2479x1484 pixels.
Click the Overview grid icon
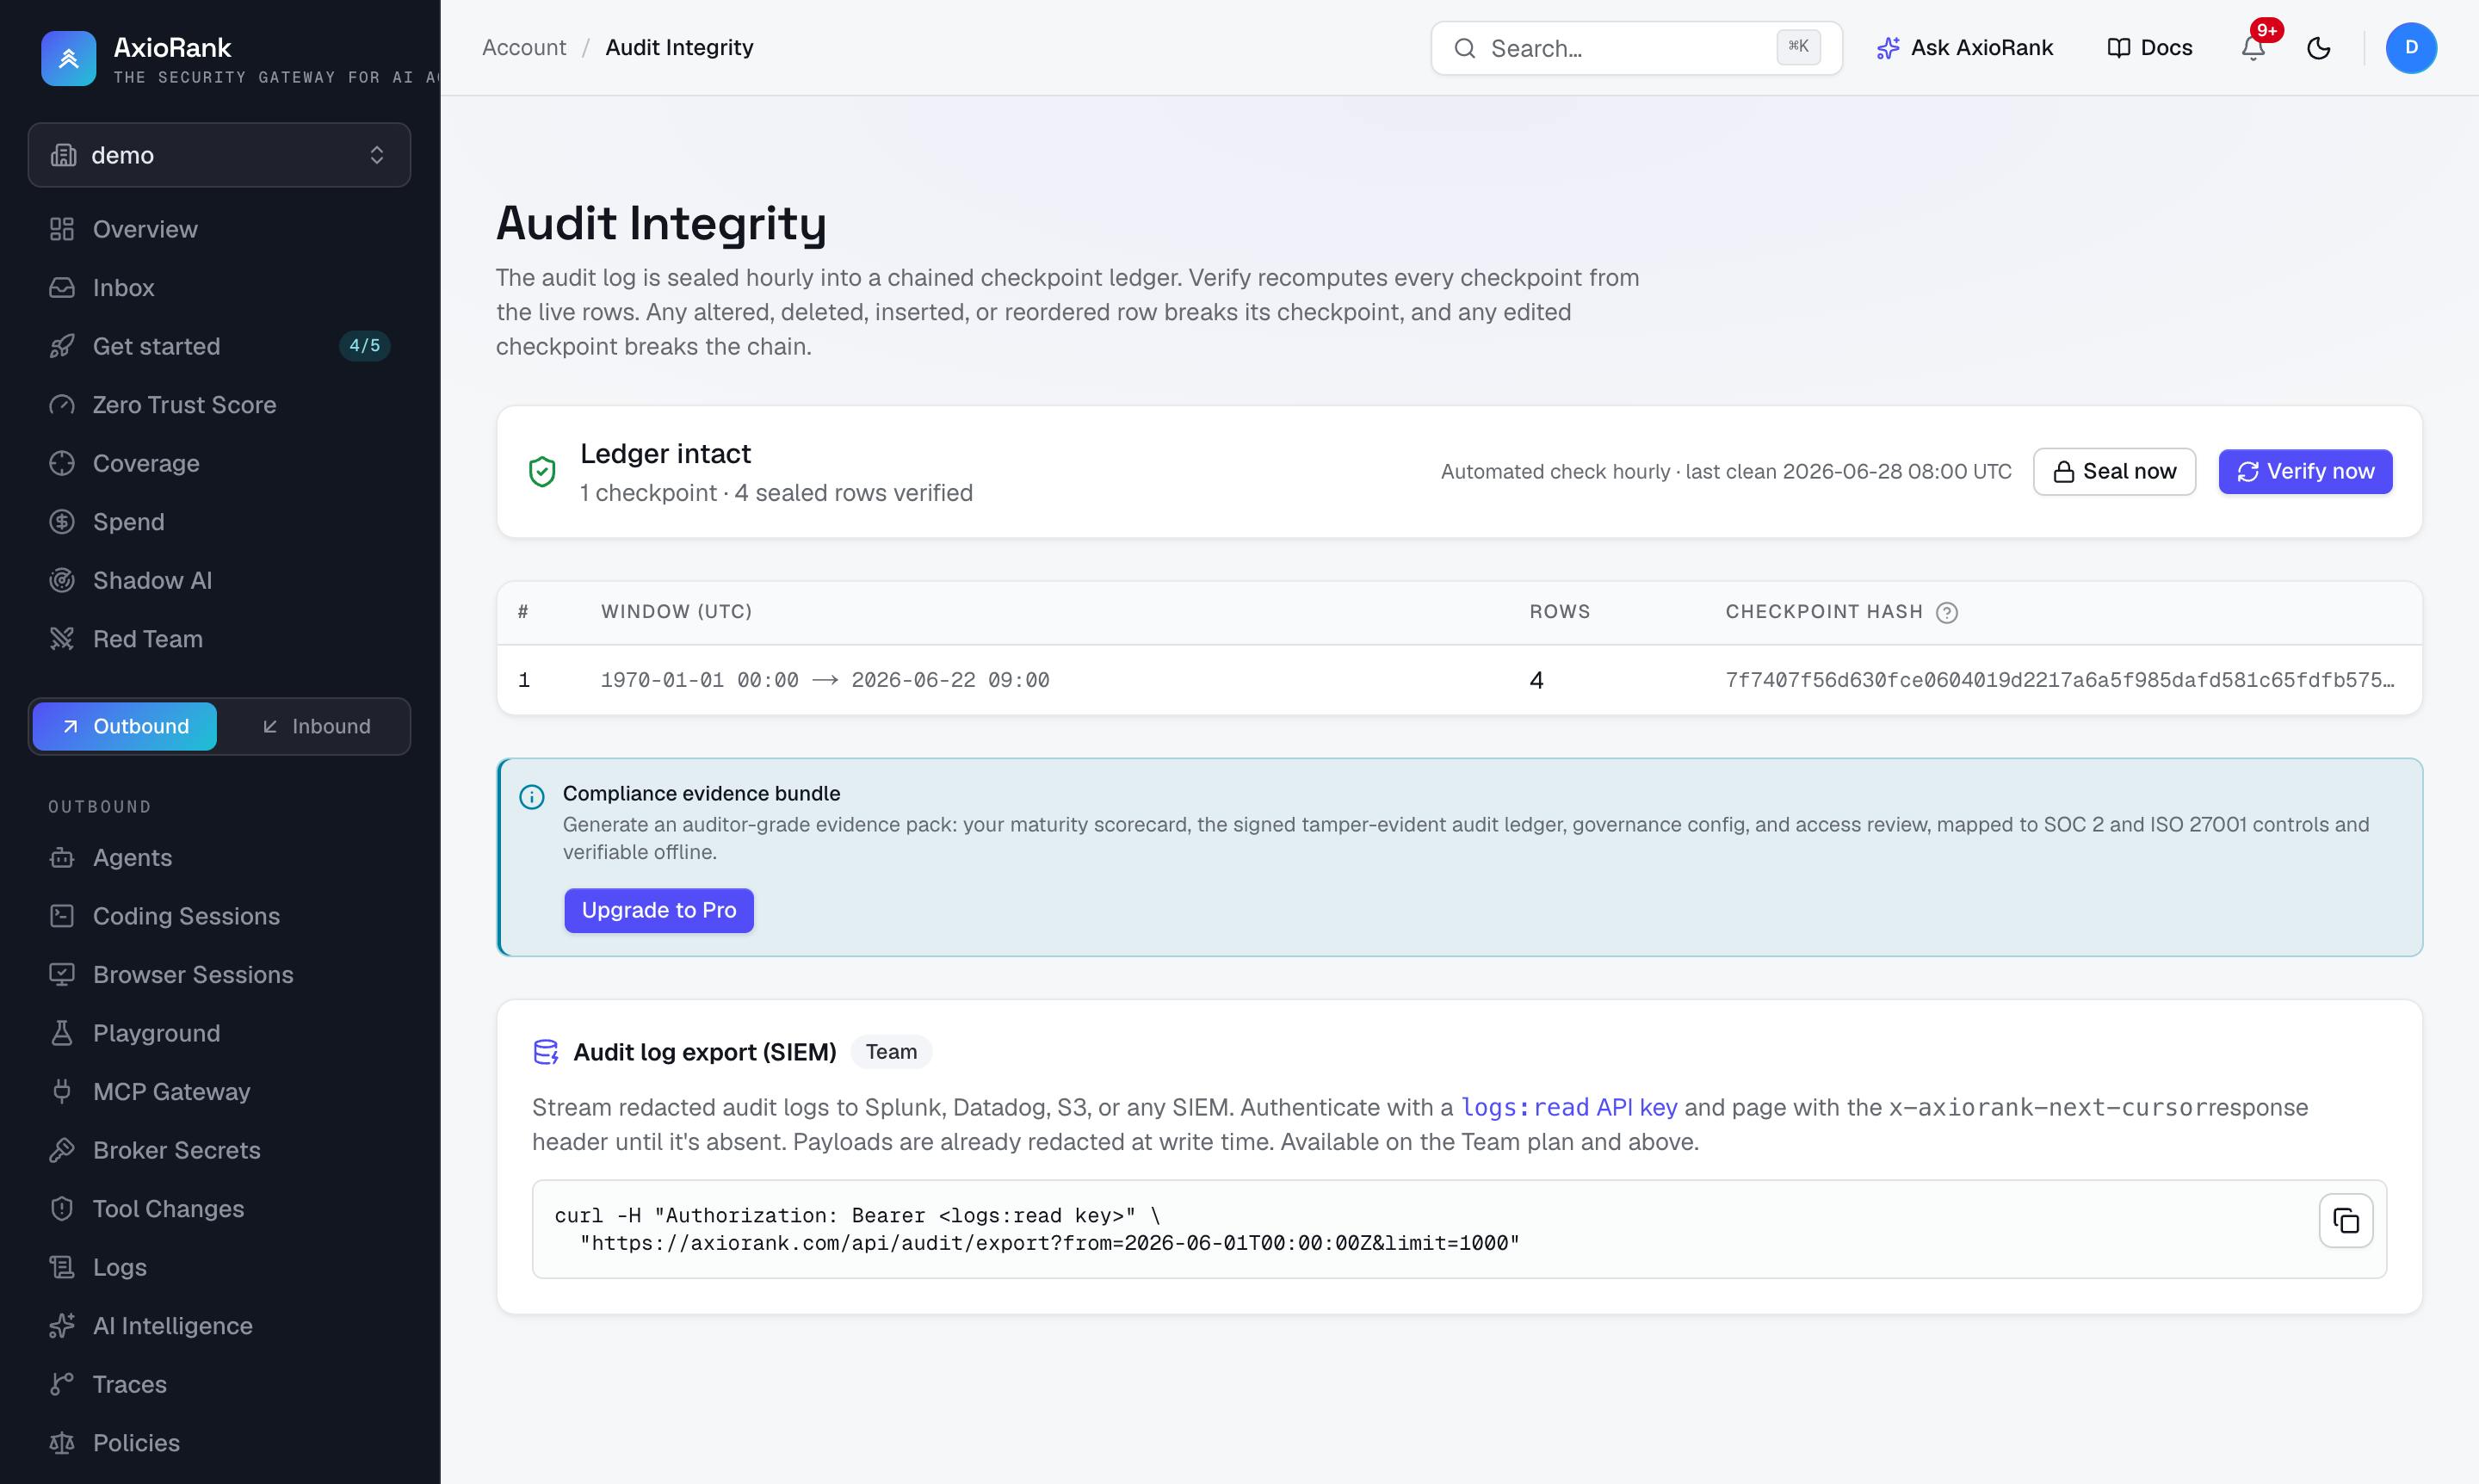coord(62,229)
